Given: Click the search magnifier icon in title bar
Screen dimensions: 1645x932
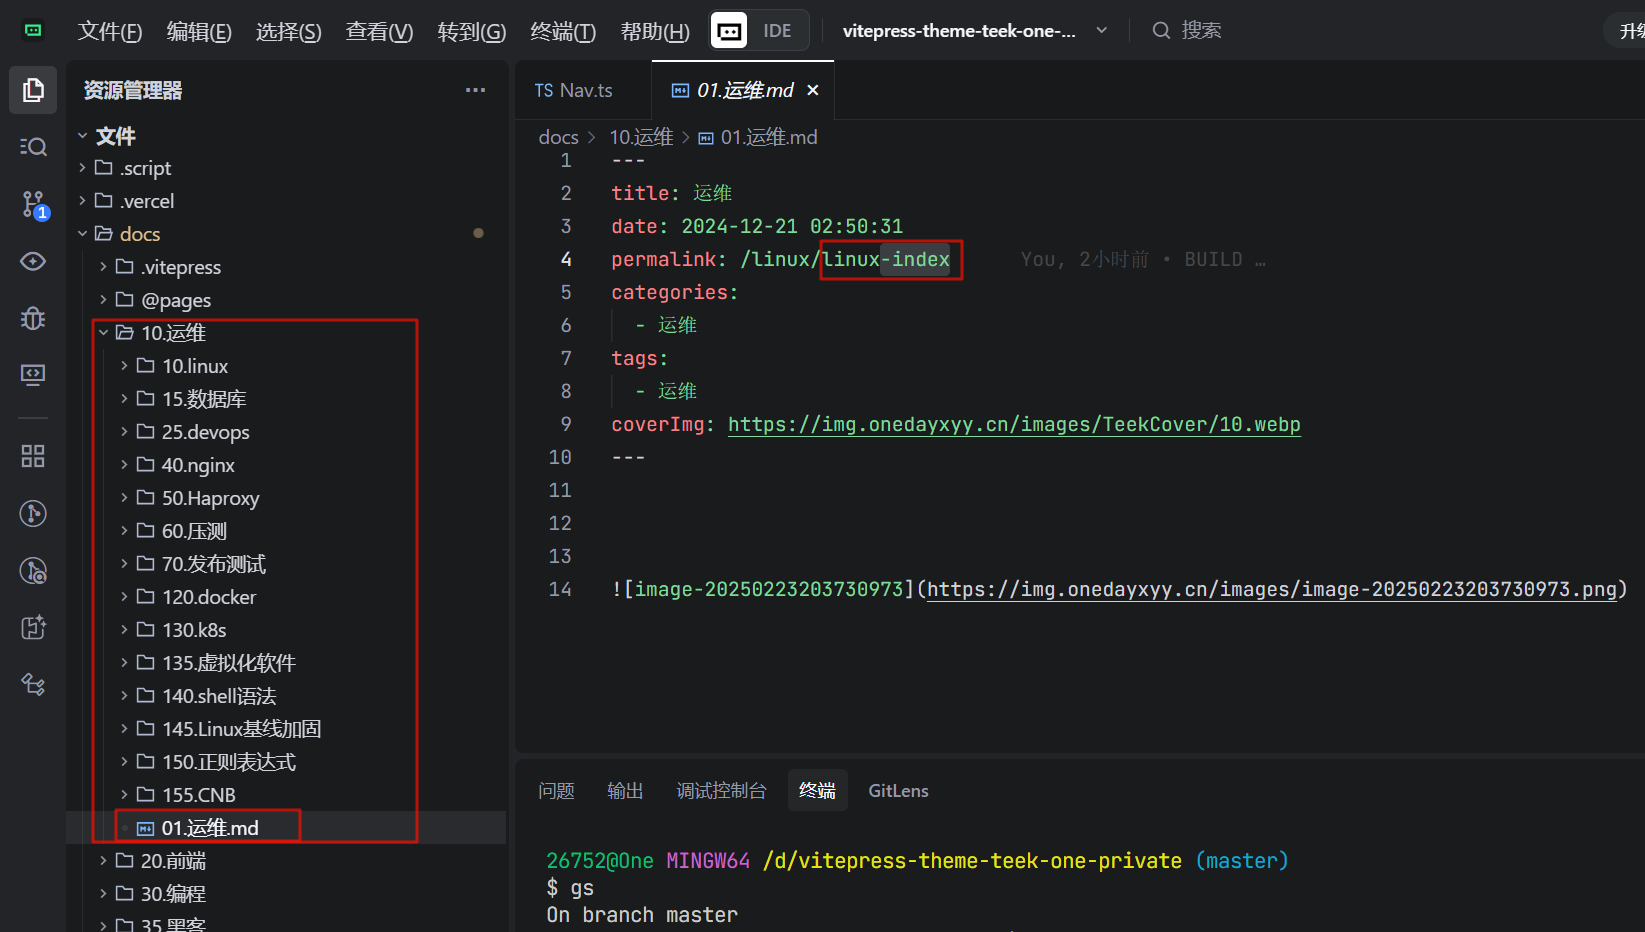Looking at the screenshot, I should 1160,30.
